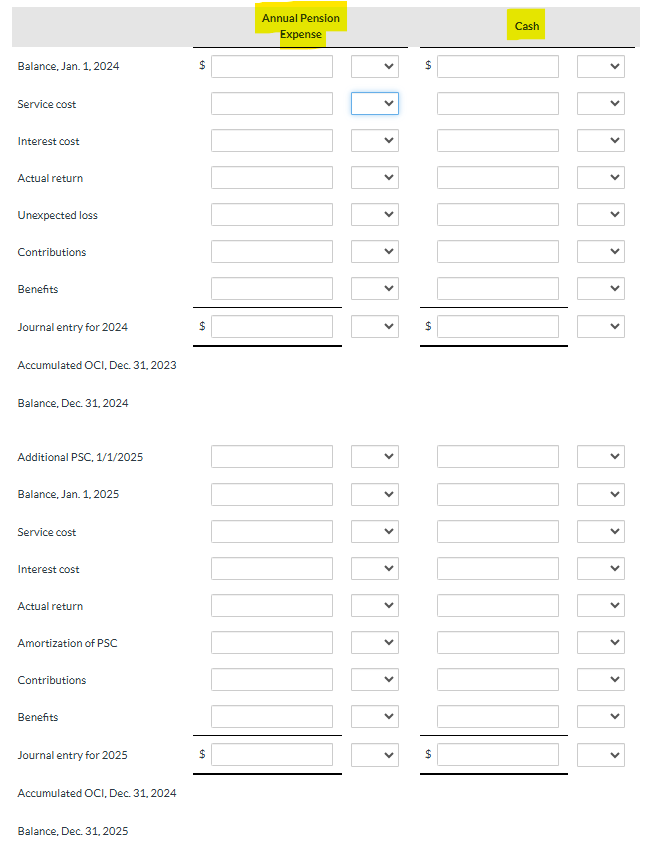The height and width of the screenshot is (844, 651).
Task: Click Cash field for 2024 Actual return
Action: (x=498, y=178)
